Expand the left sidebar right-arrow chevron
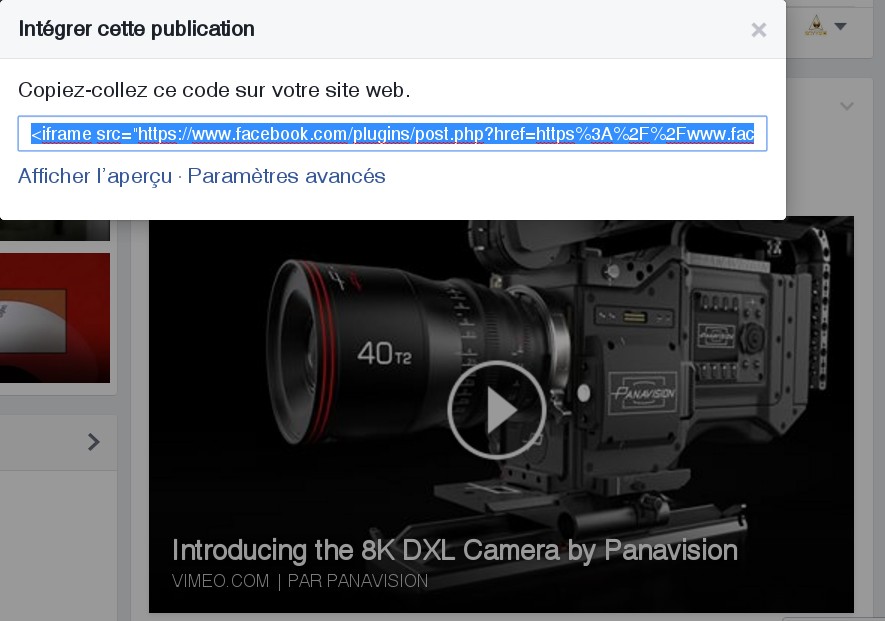Screen dimensions: 885x621 pos(94,442)
